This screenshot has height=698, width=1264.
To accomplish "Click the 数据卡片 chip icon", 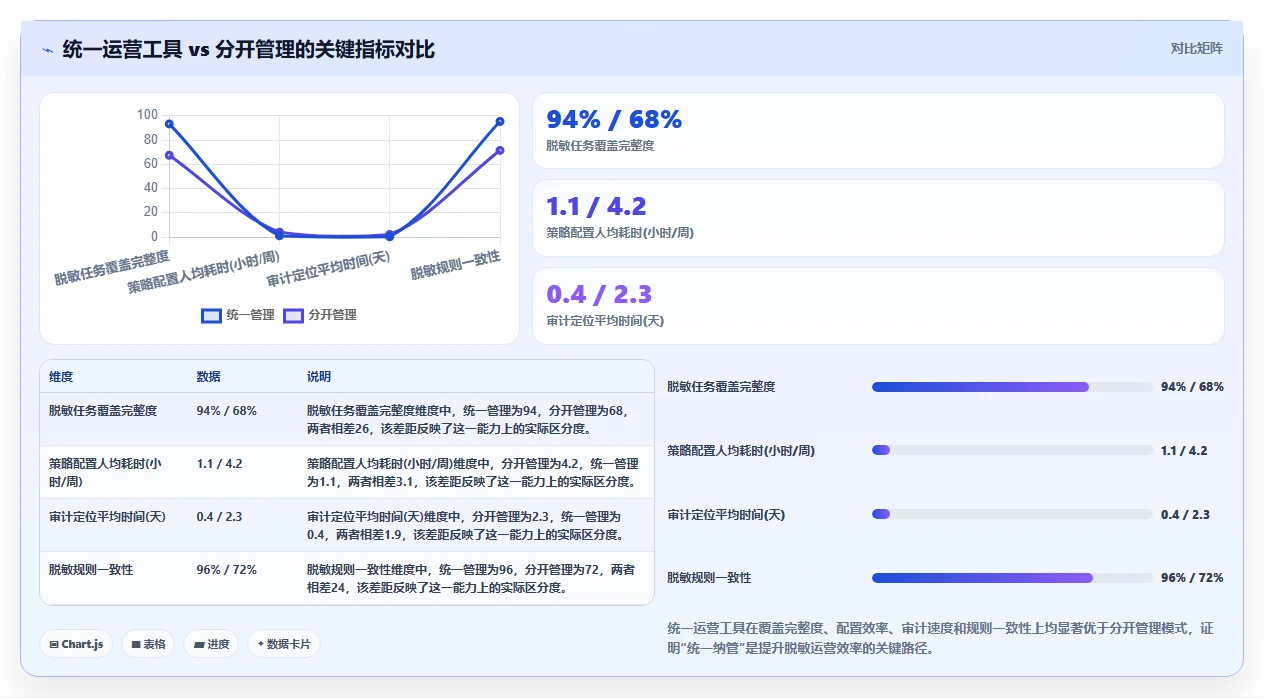I will pos(261,644).
